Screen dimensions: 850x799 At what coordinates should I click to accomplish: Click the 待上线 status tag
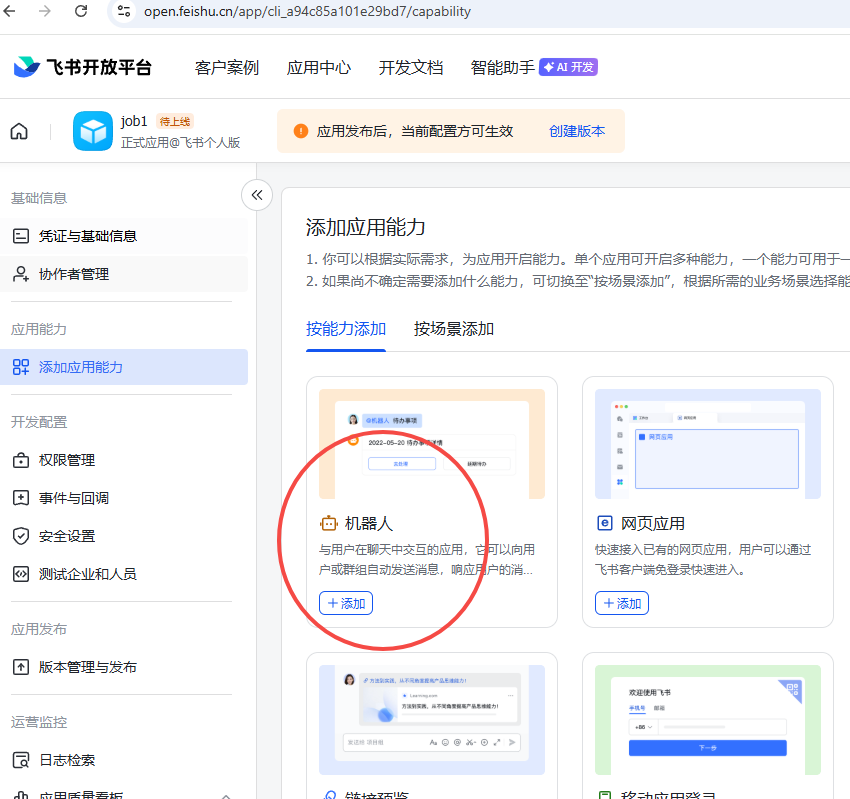175,121
